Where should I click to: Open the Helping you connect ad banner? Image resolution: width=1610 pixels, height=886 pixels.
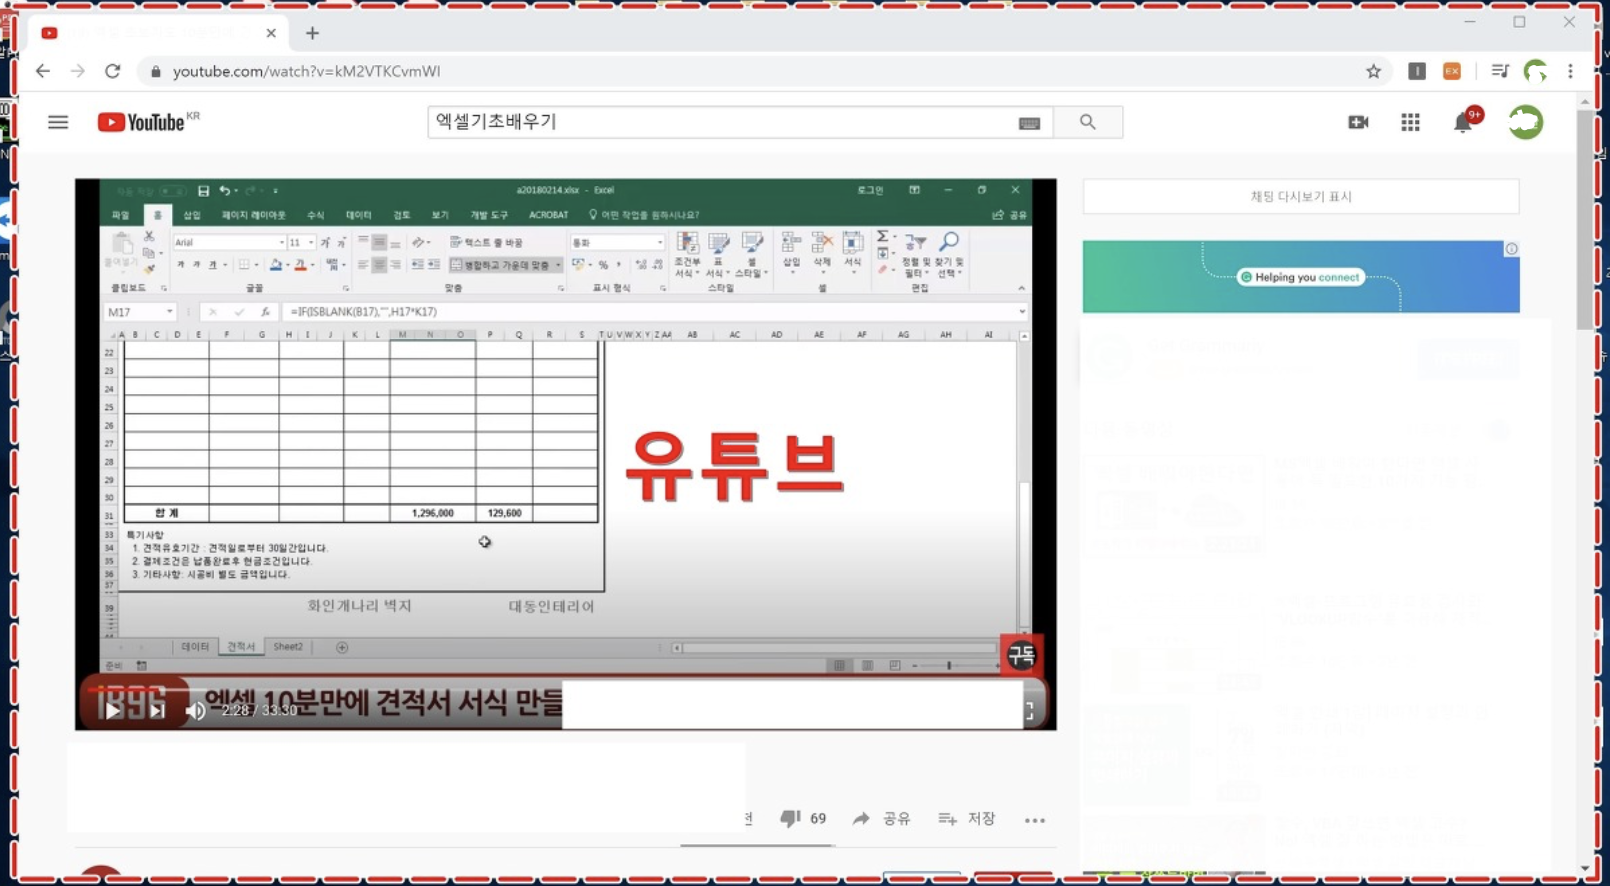[1301, 277]
